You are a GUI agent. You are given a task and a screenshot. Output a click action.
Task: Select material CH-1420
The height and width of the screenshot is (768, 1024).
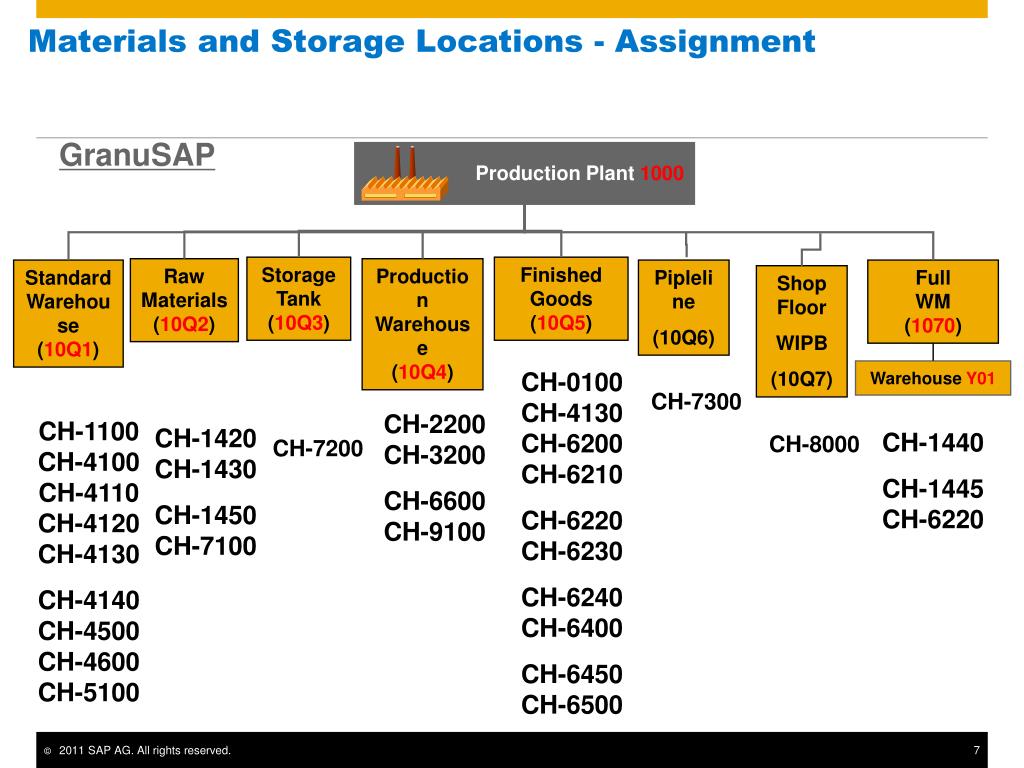pyautogui.click(x=206, y=438)
